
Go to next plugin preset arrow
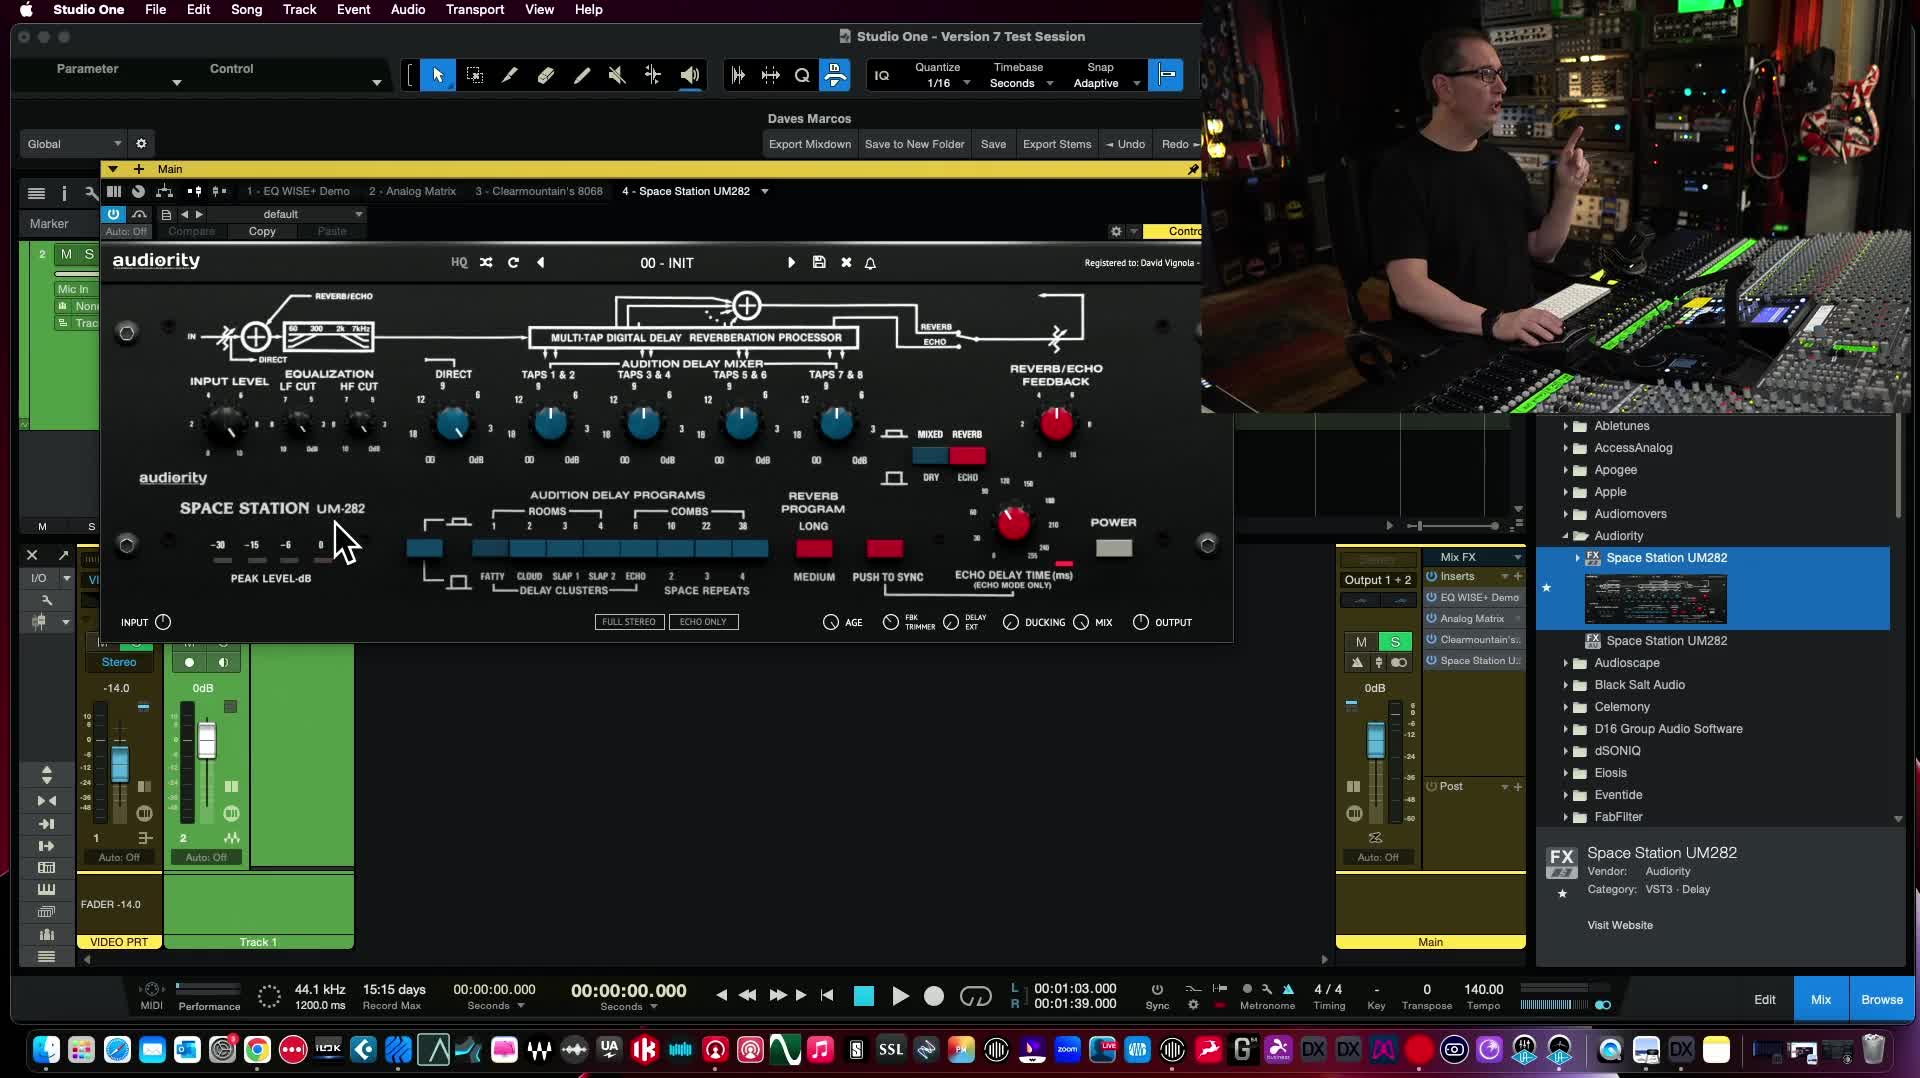tap(791, 262)
